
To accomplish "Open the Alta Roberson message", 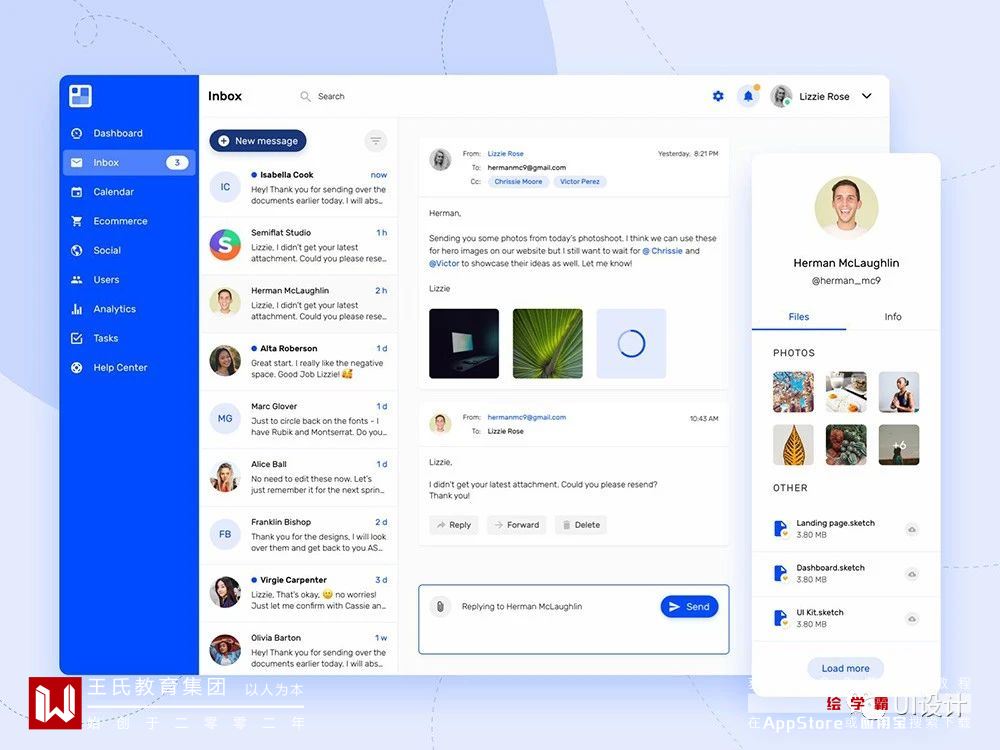I will coord(298,362).
